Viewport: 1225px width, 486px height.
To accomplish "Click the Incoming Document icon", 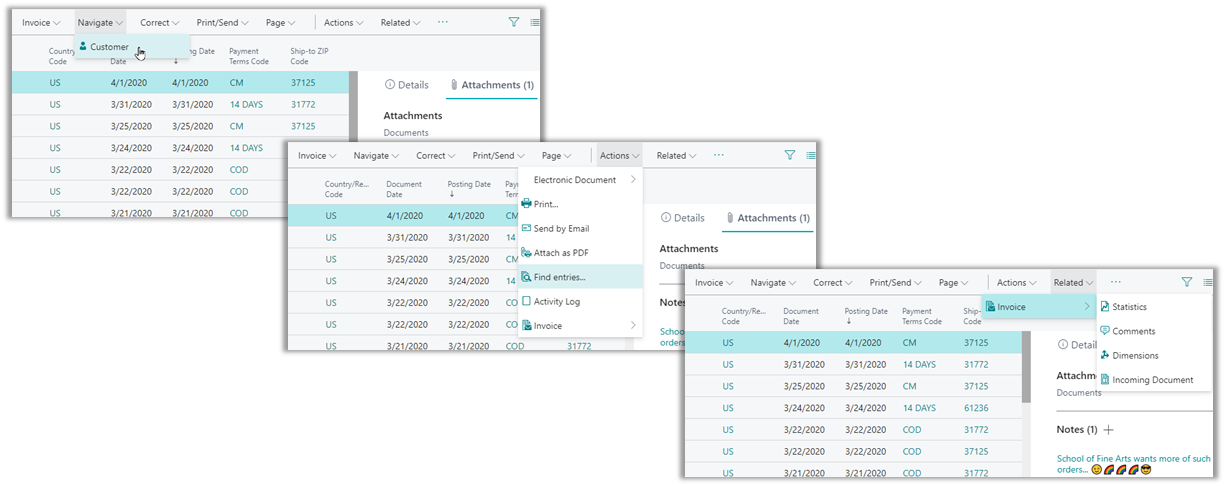I will (1105, 380).
